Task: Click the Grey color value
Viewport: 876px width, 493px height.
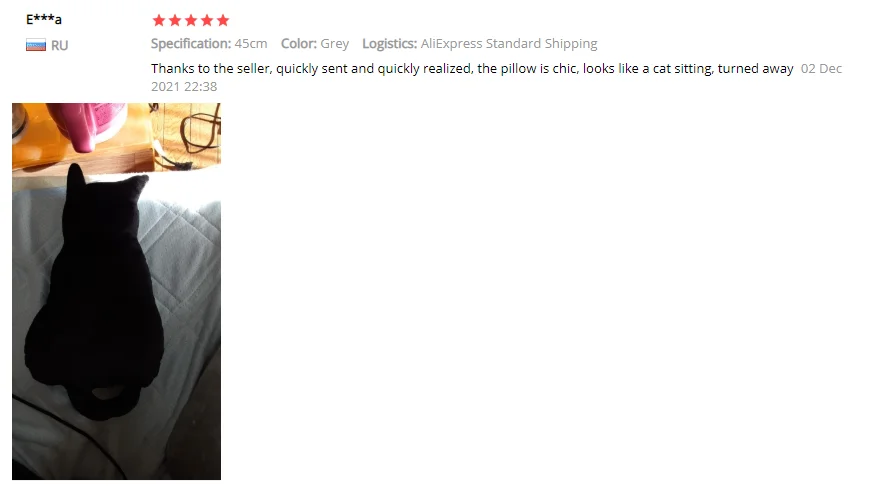Action: click(x=335, y=44)
